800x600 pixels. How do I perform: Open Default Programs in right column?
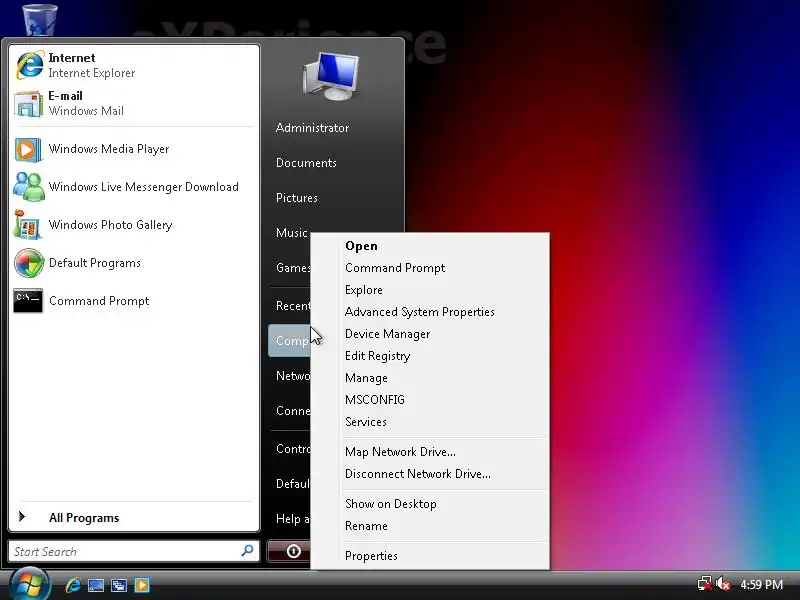pyautogui.click(x=292, y=484)
